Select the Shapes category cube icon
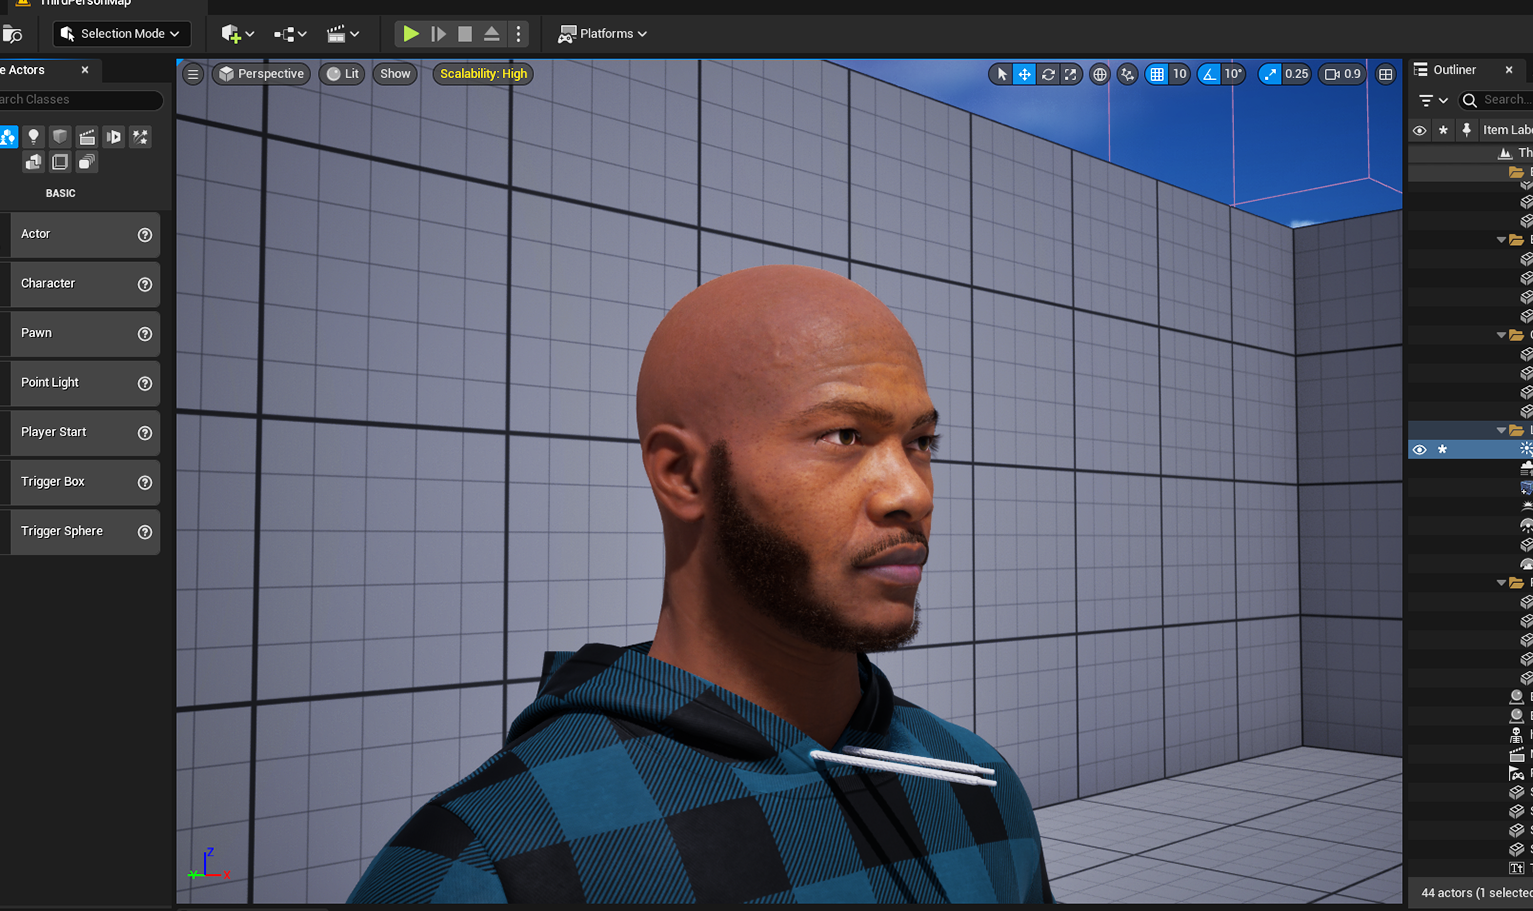The image size is (1533, 911). point(60,137)
